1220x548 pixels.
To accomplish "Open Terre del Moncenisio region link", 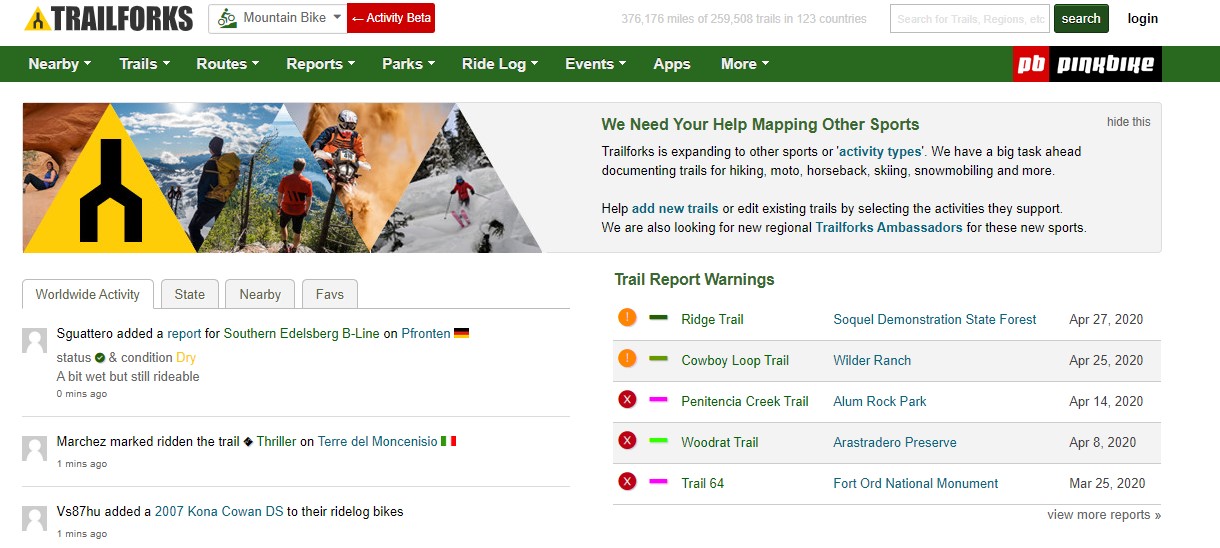I will pyautogui.click(x=377, y=442).
